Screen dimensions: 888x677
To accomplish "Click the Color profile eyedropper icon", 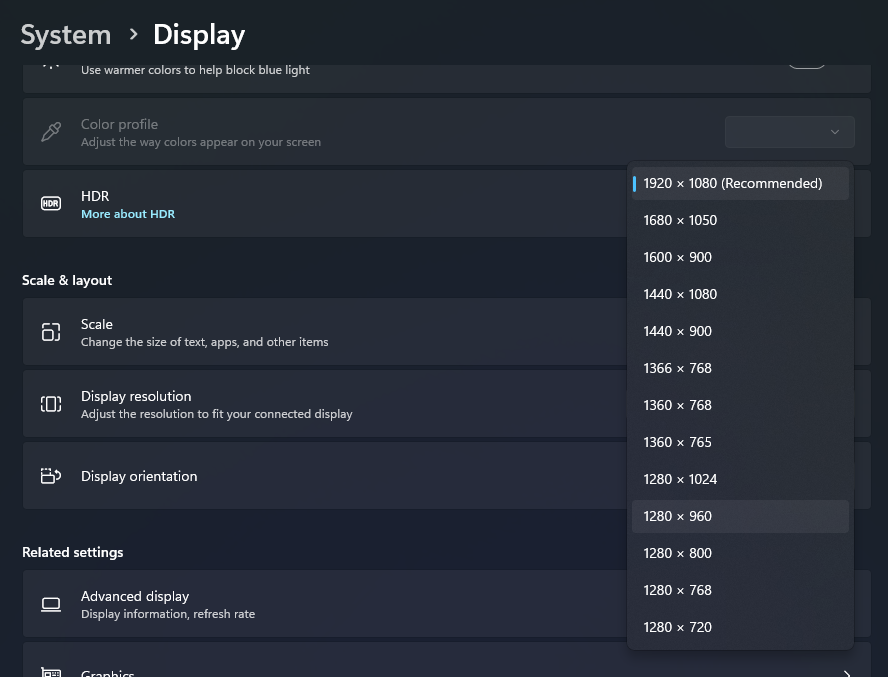I will pos(51,132).
